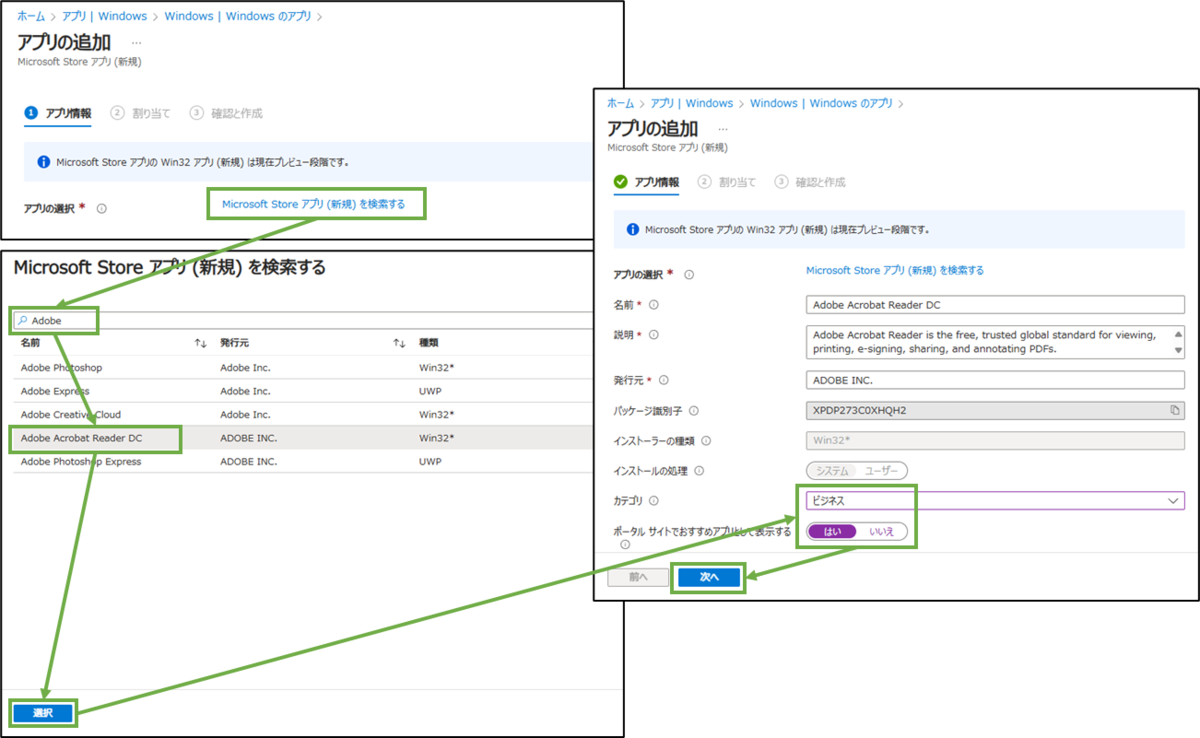Select はい for showing as featured app
This screenshot has height=738, width=1200.
(x=832, y=531)
